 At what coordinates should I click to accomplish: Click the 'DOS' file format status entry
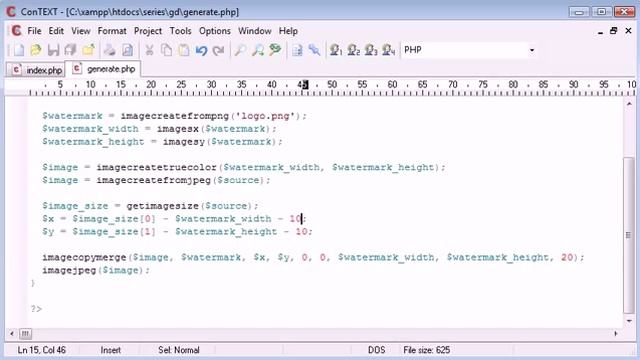[376, 350]
